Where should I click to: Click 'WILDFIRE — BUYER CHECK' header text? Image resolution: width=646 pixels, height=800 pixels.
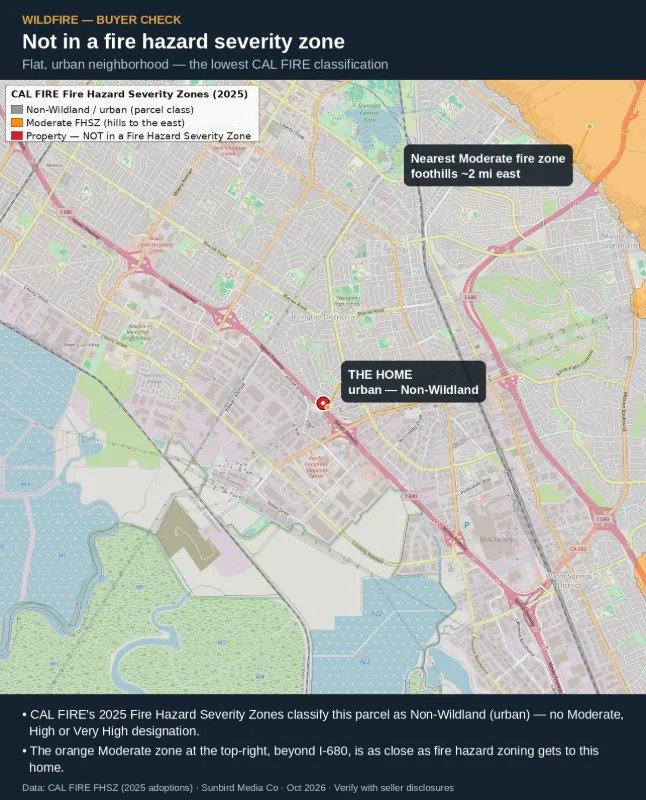tap(102, 20)
